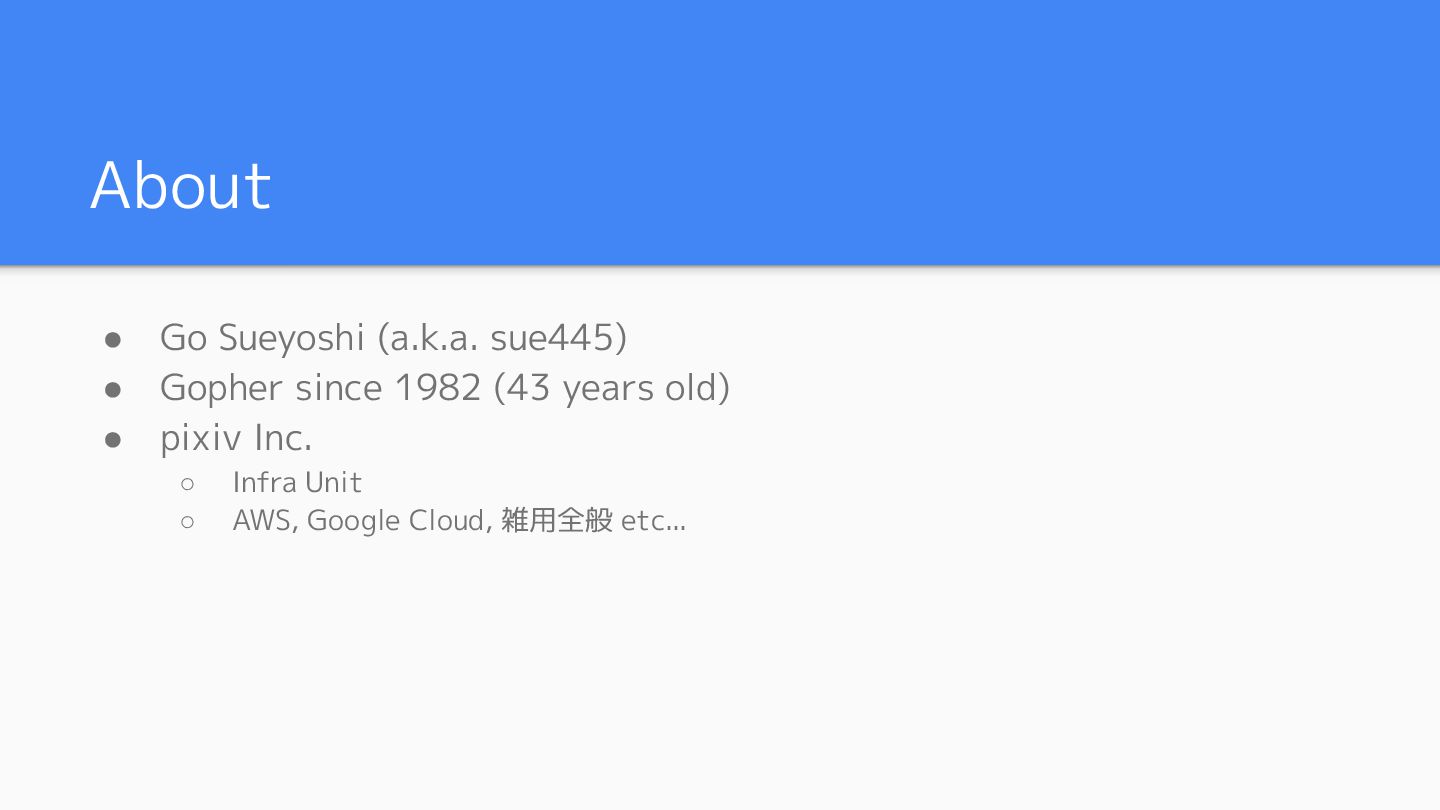Click the filled bullet before Go Sueyoshi

click(113, 339)
